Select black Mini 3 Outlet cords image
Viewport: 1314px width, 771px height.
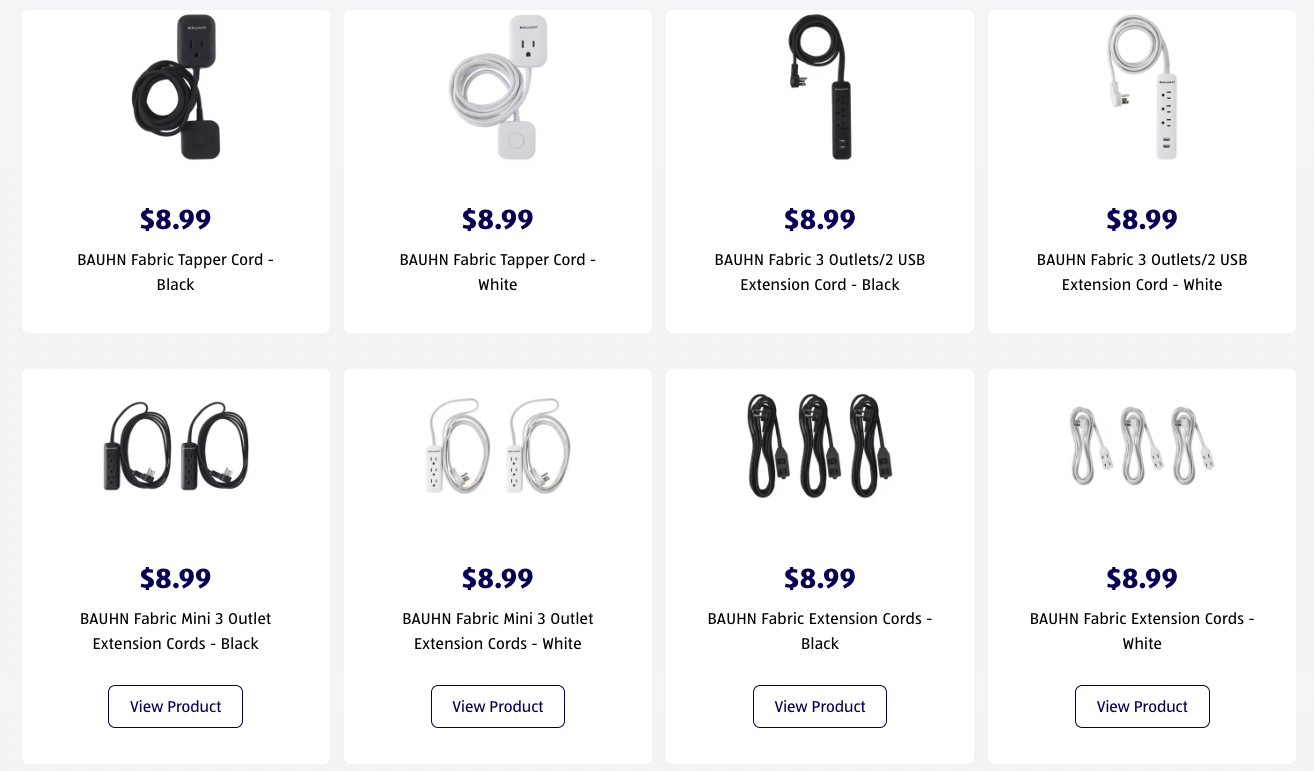[x=176, y=446]
